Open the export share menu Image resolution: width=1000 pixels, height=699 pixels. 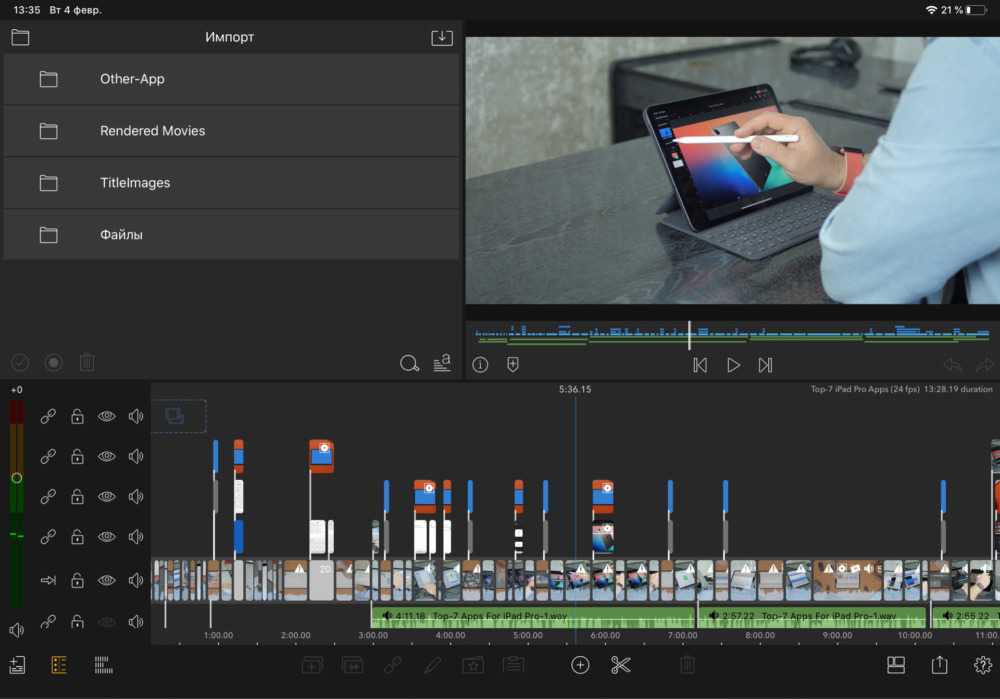939,665
